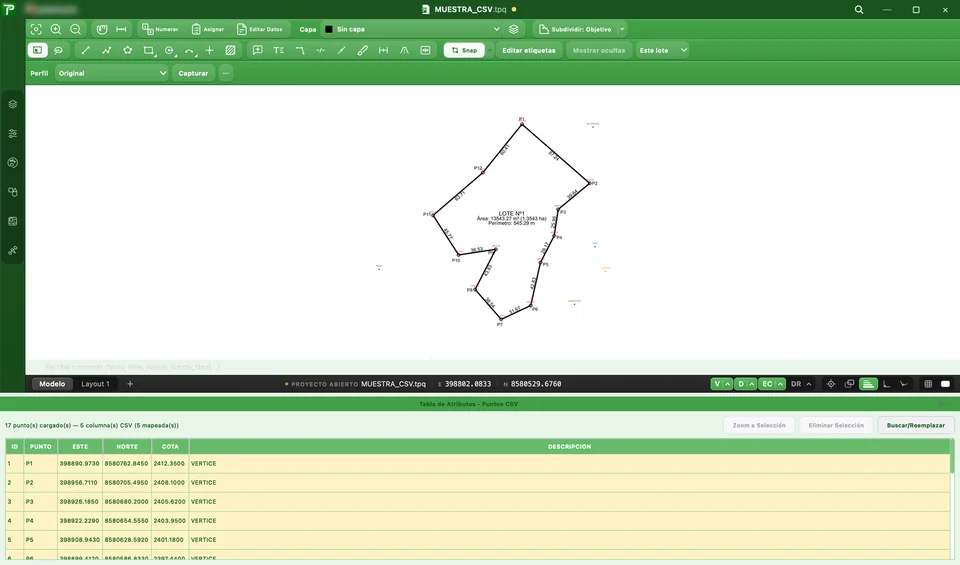
Task: Select the link chain tool
Action: click(x=362, y=50)
